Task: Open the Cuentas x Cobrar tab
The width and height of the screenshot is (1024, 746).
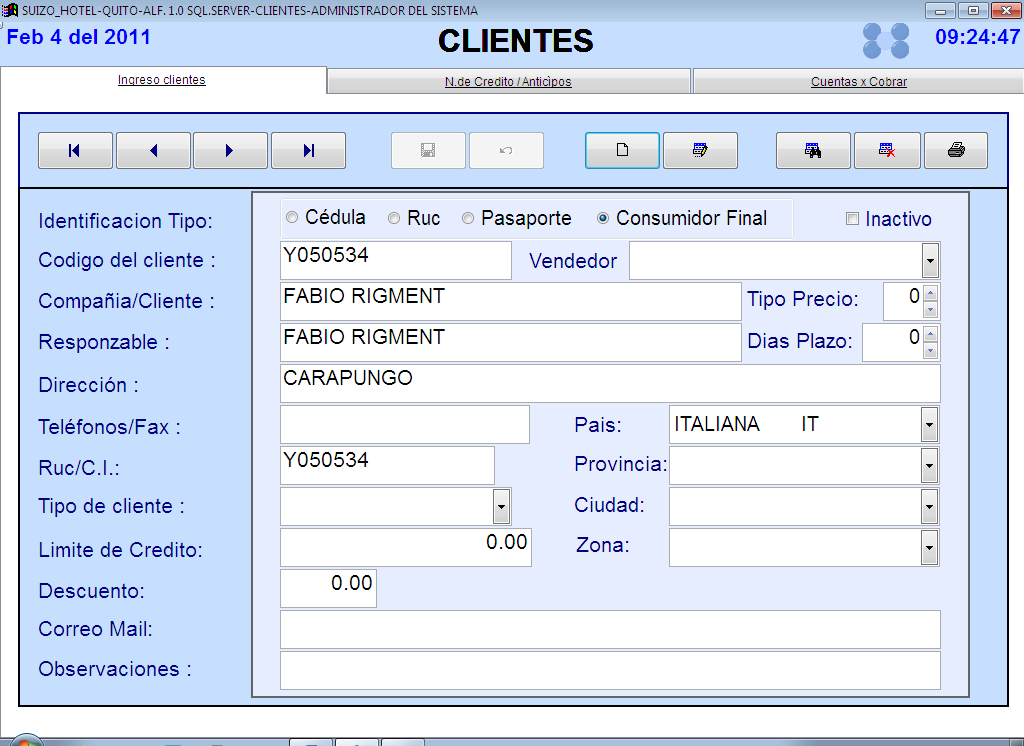Action: click(858, 82)
